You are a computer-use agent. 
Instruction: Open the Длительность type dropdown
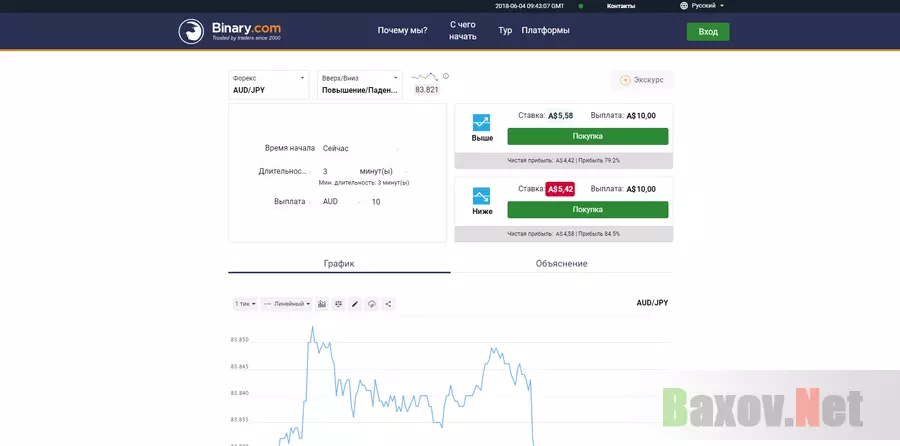pos(285,171)
